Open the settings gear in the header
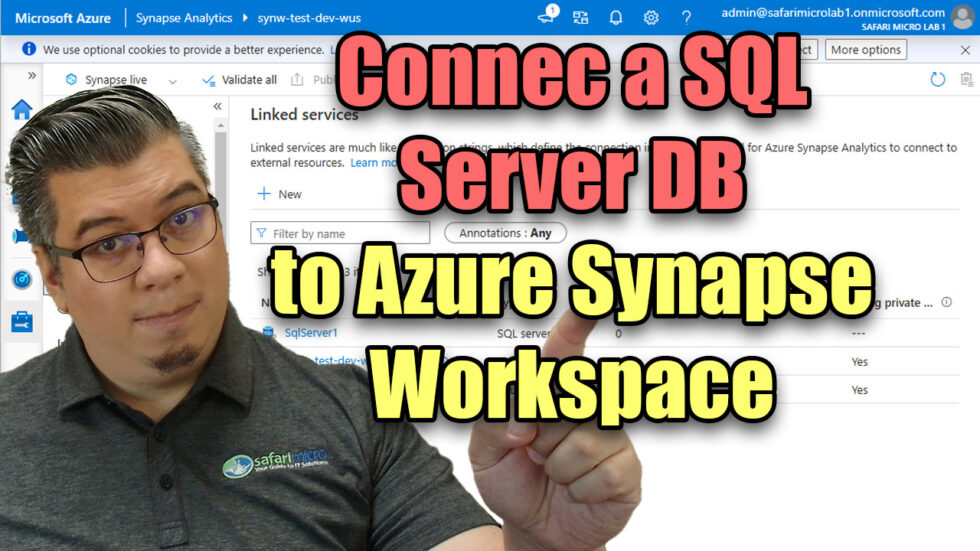Image resolution: width=980 pixels, height=551 pixels. coord(651,17)
